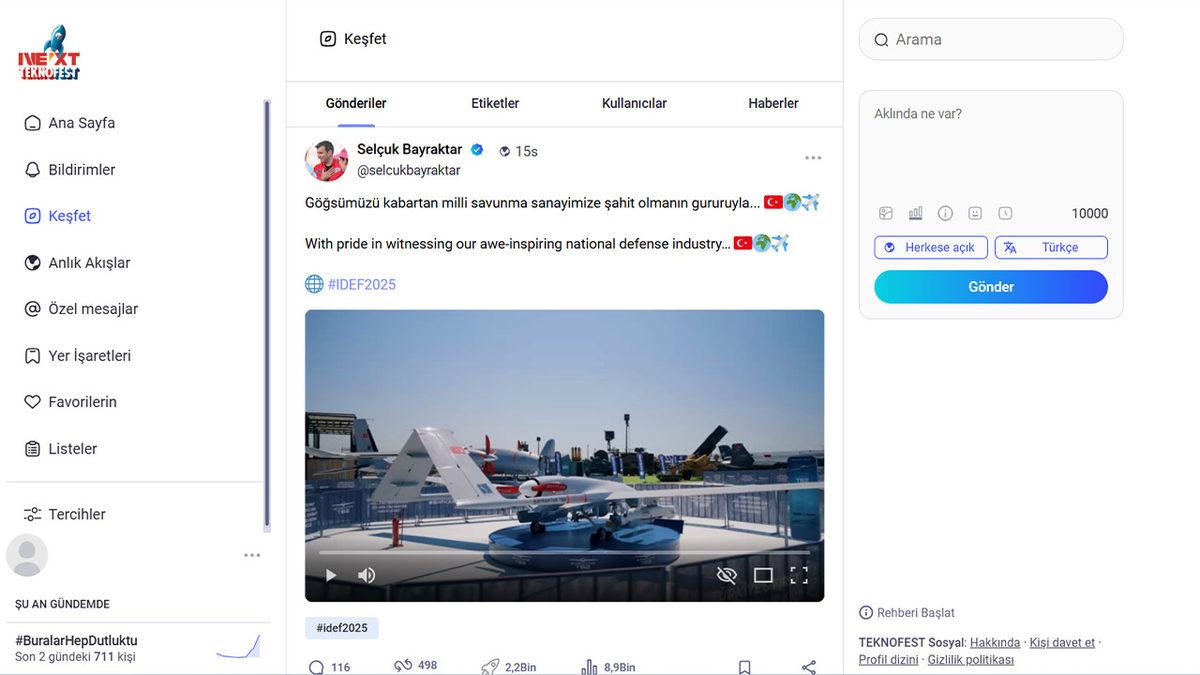Image resolution: width=1200 pixels, height=675 pixels.
Task: Create a poll using the bar chart icon
Action: point(915,212)
